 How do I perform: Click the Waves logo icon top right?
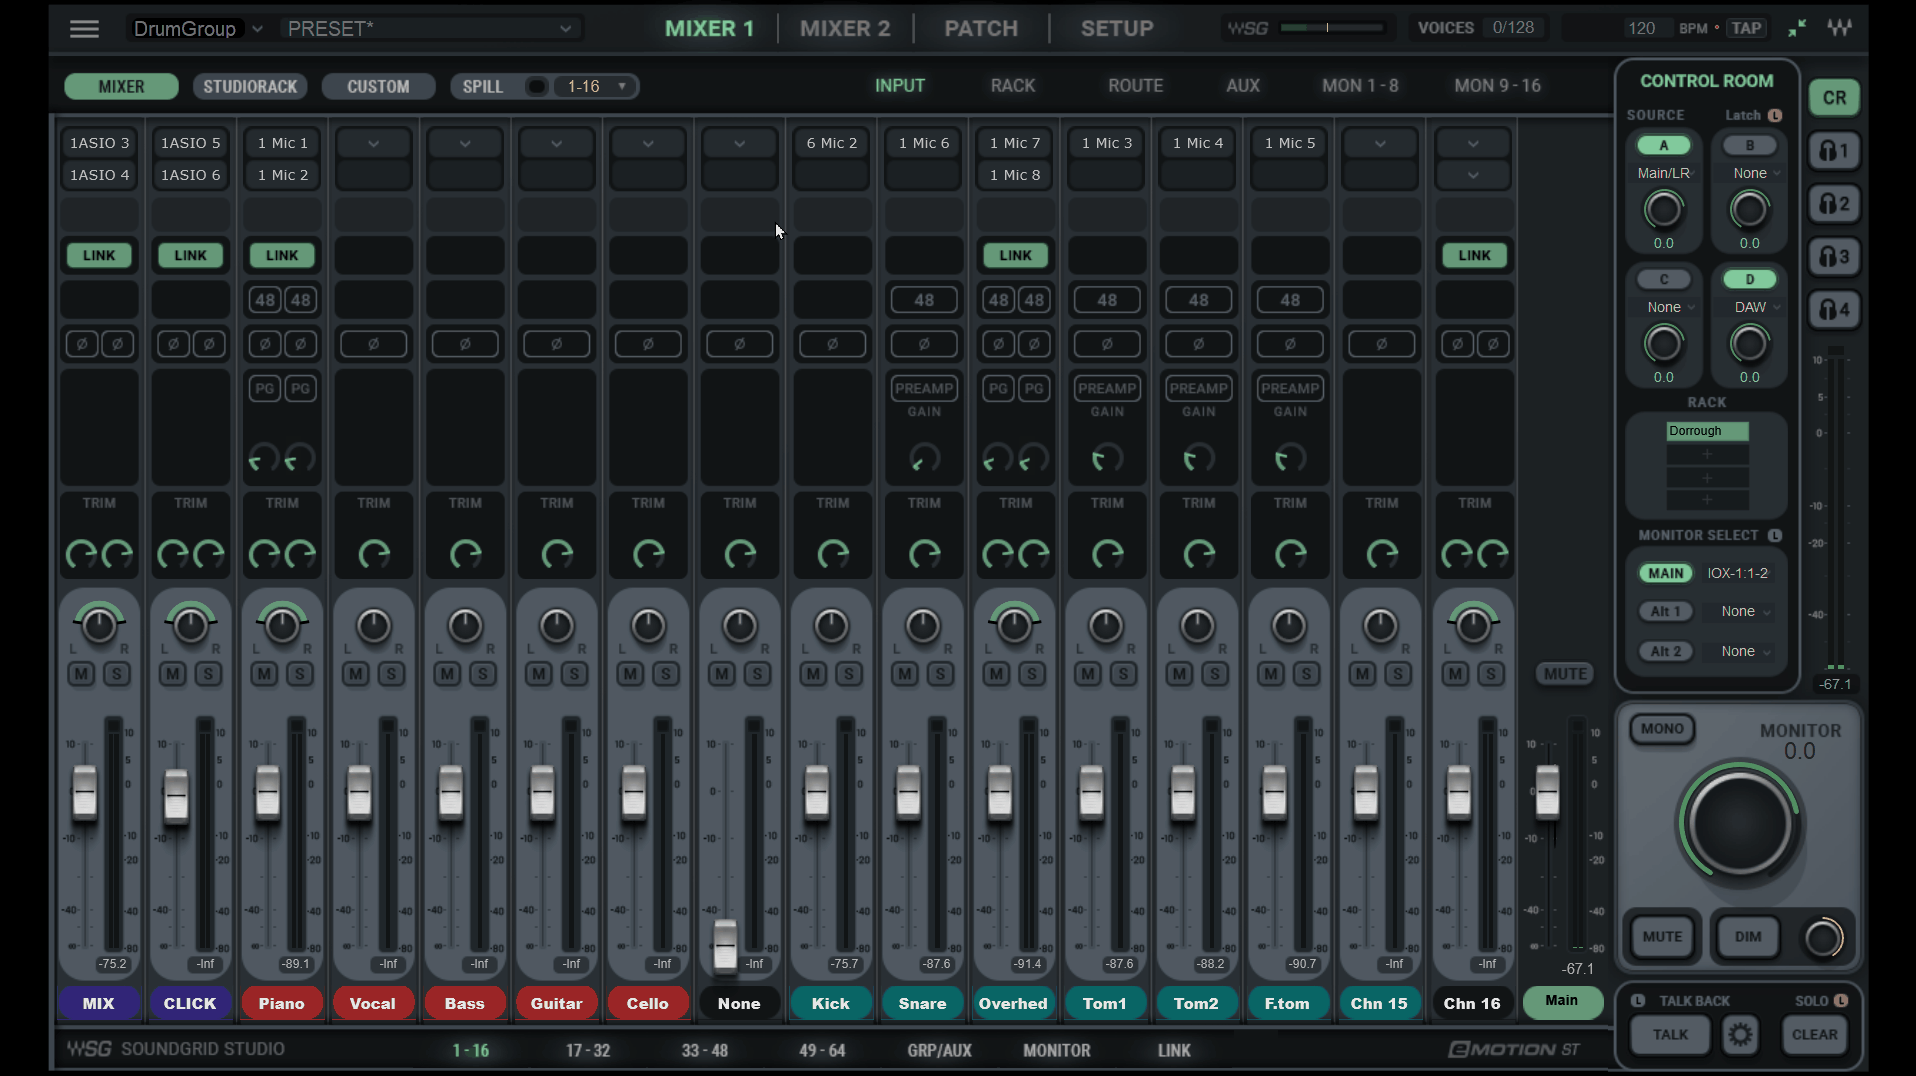1839,28
